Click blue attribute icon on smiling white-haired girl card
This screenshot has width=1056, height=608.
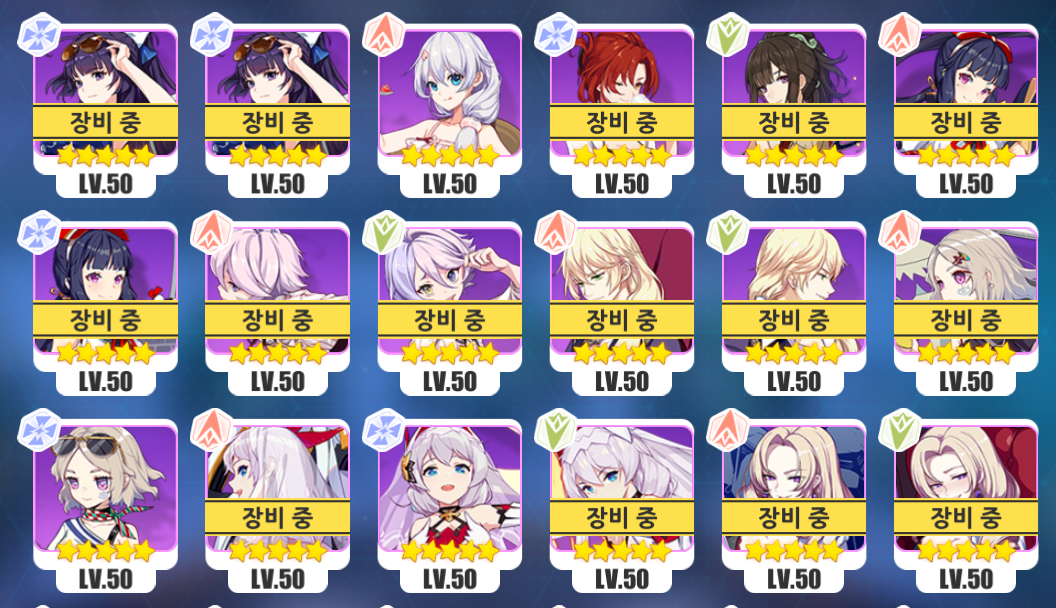tap(383, 430)
